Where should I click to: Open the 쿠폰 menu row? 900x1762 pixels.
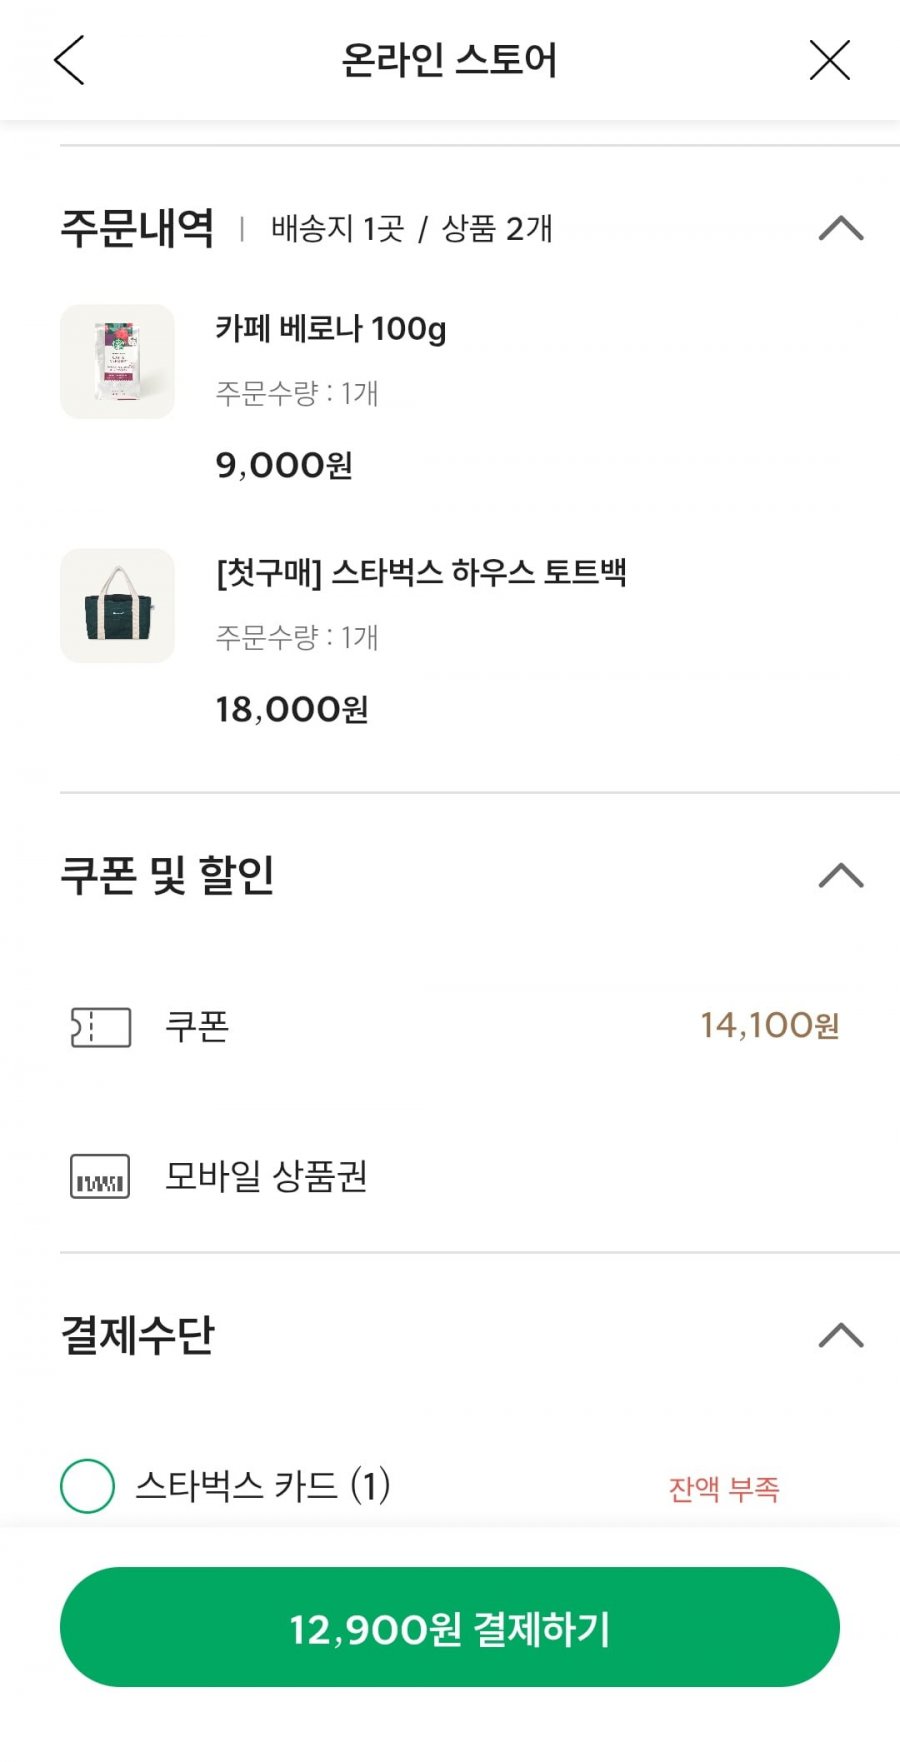tap(197, 1027)
